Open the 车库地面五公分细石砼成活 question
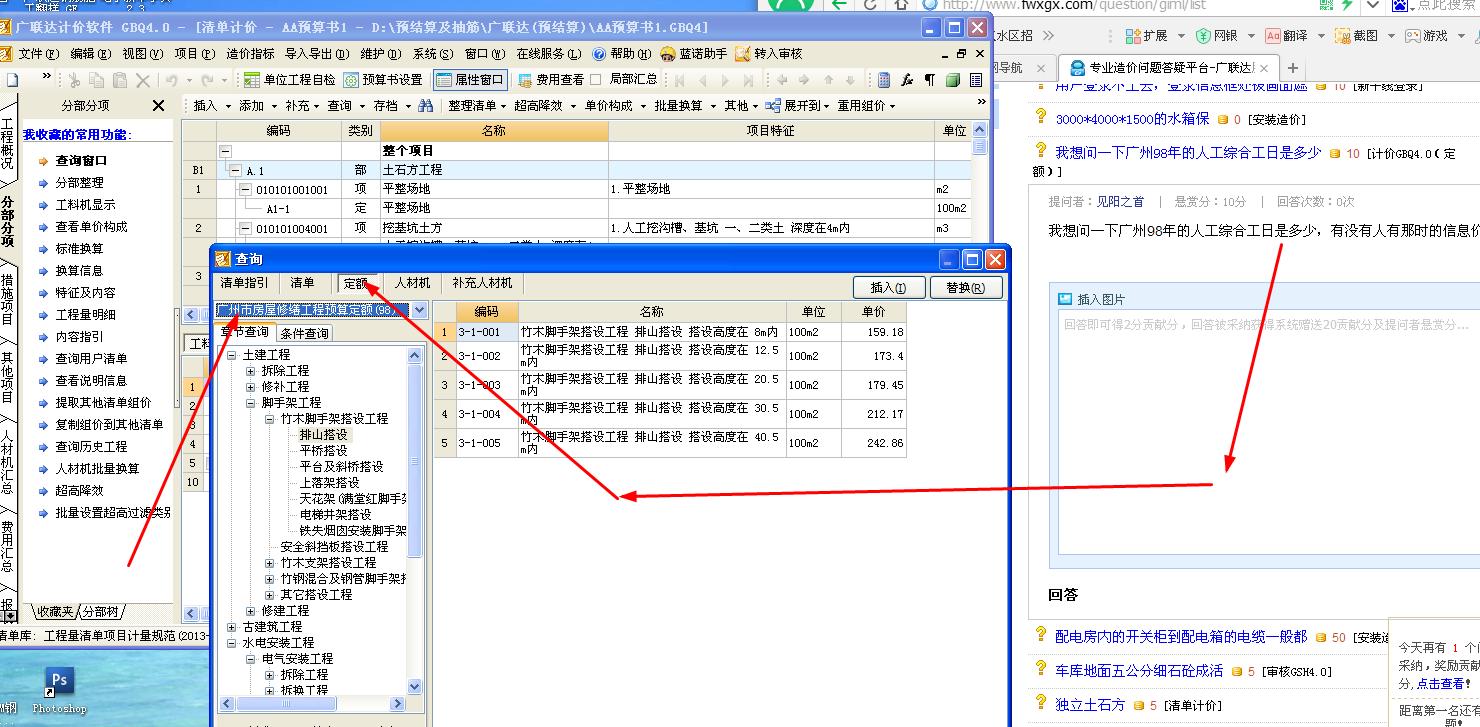1480x727 pixels. pos(1139,670)
